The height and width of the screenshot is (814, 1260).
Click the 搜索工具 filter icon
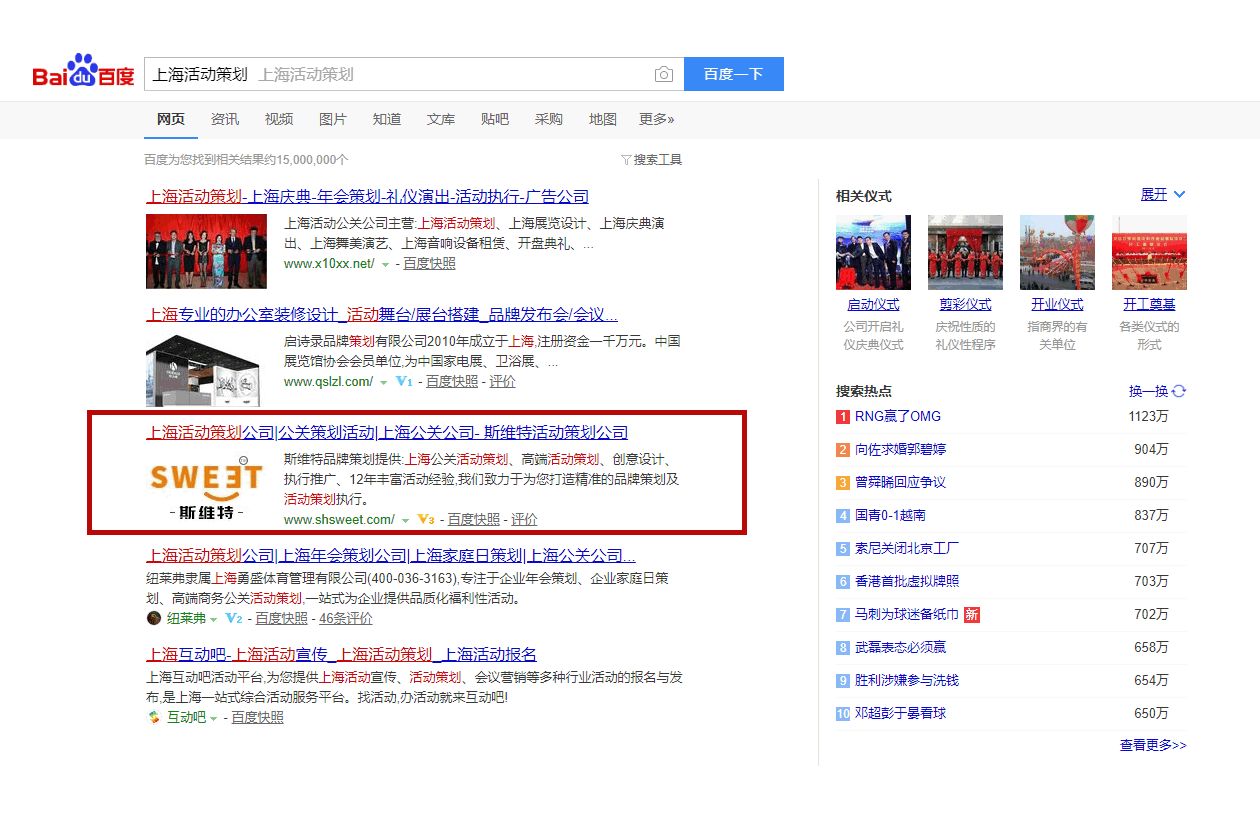626,160
